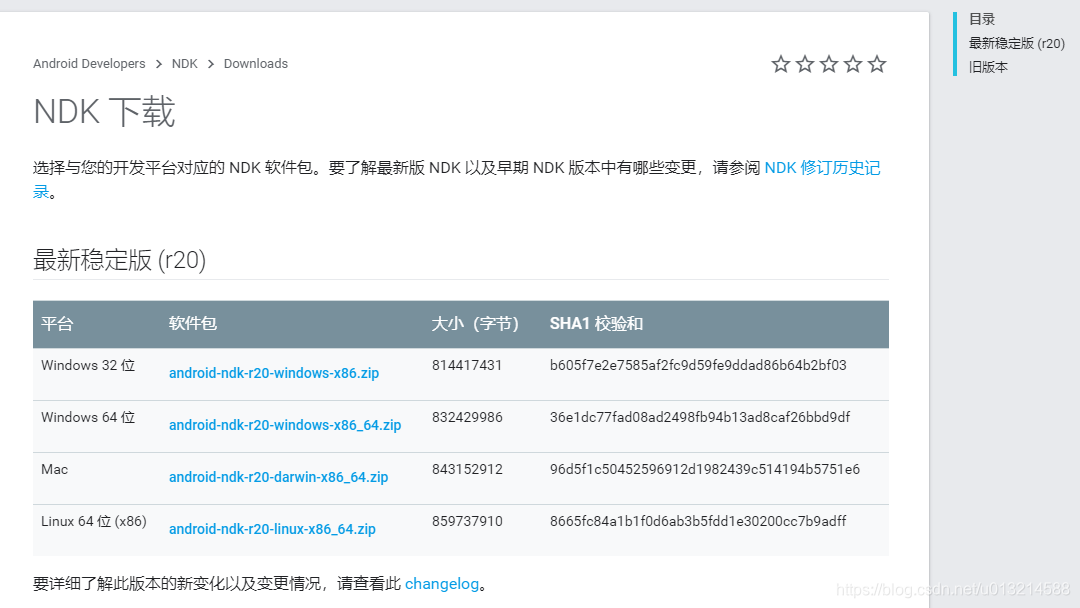The height and width of the screenshot is (608, 1080).
Task: Select checksum starting b605f7e2e7585
Action: [x=698, y=366]
